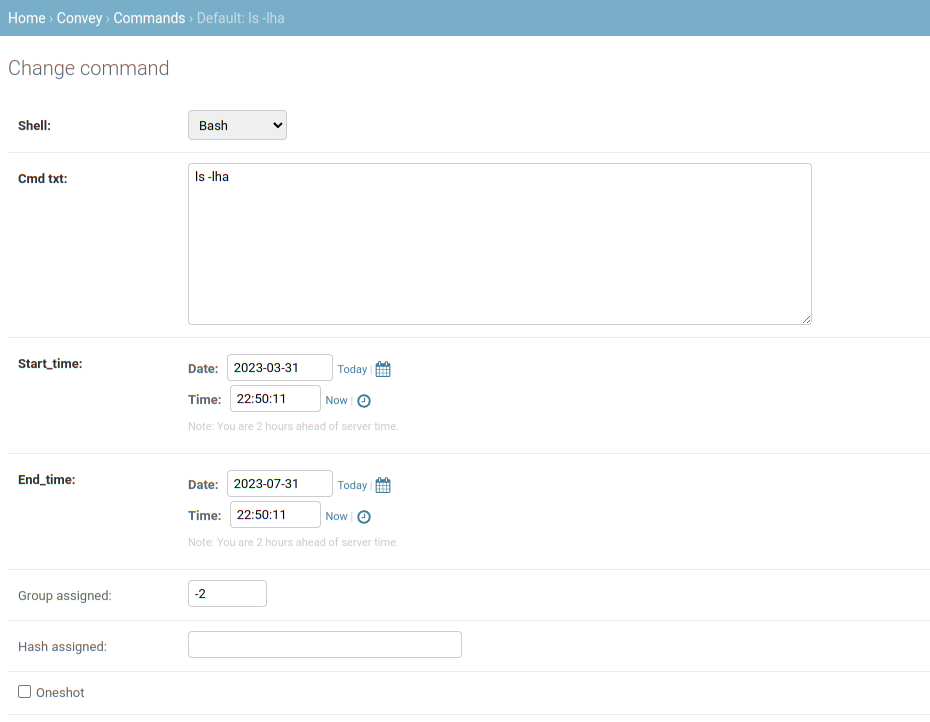930x722 pixels.
Task: Set start date to today using Today link
Action: tap(351, 369)
